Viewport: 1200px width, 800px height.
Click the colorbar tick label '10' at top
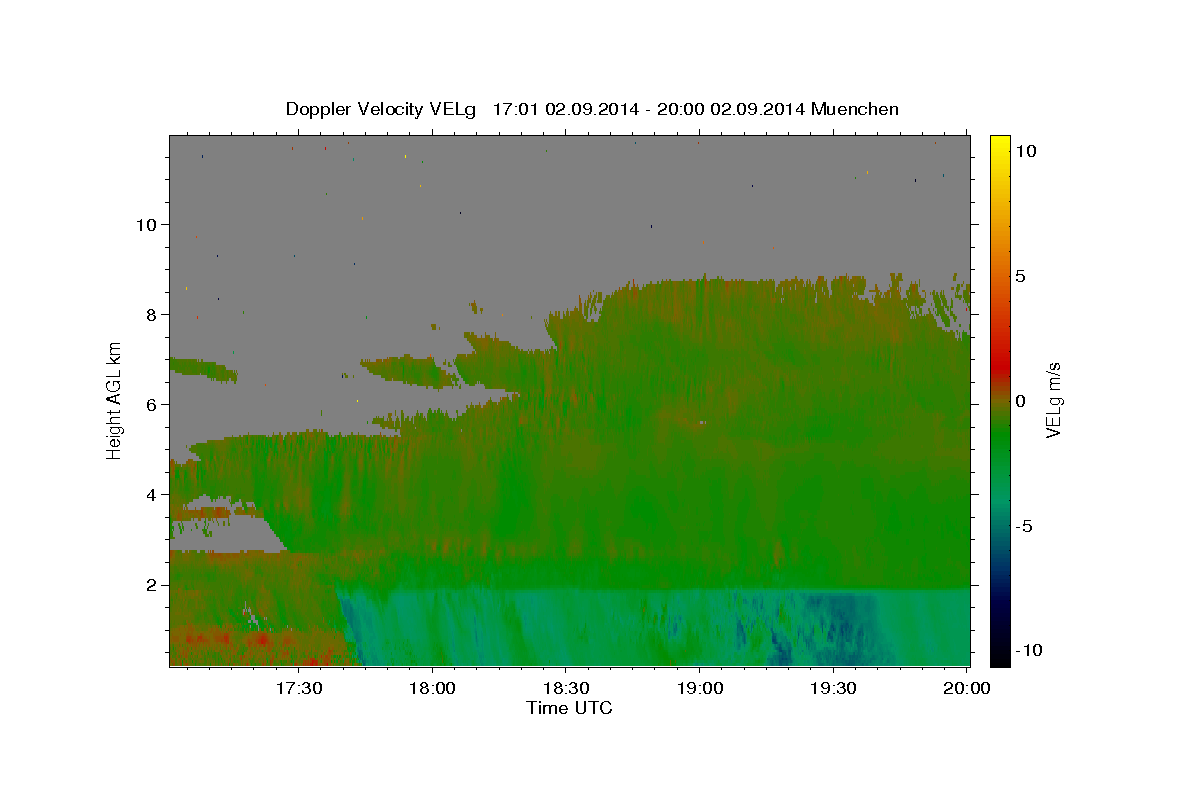[x=1025, y=151]
